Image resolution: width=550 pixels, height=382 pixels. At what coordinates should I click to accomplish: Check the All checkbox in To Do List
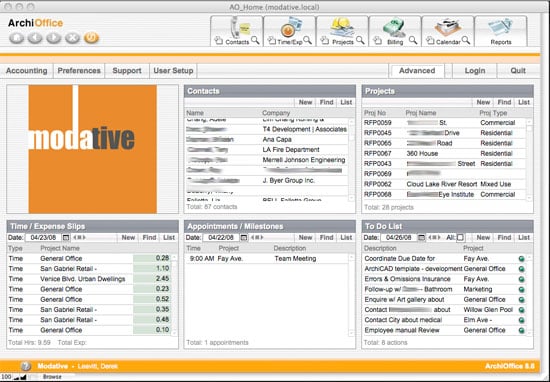(x=460, y=237)
